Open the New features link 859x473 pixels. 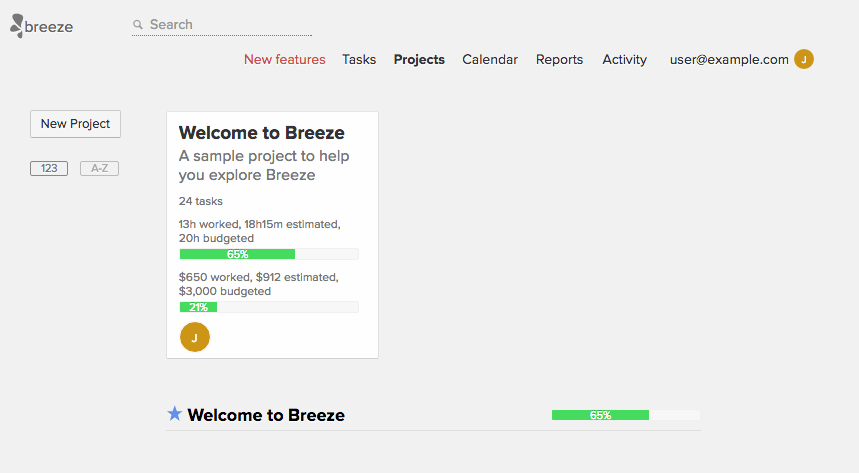[x=284, y=59]
